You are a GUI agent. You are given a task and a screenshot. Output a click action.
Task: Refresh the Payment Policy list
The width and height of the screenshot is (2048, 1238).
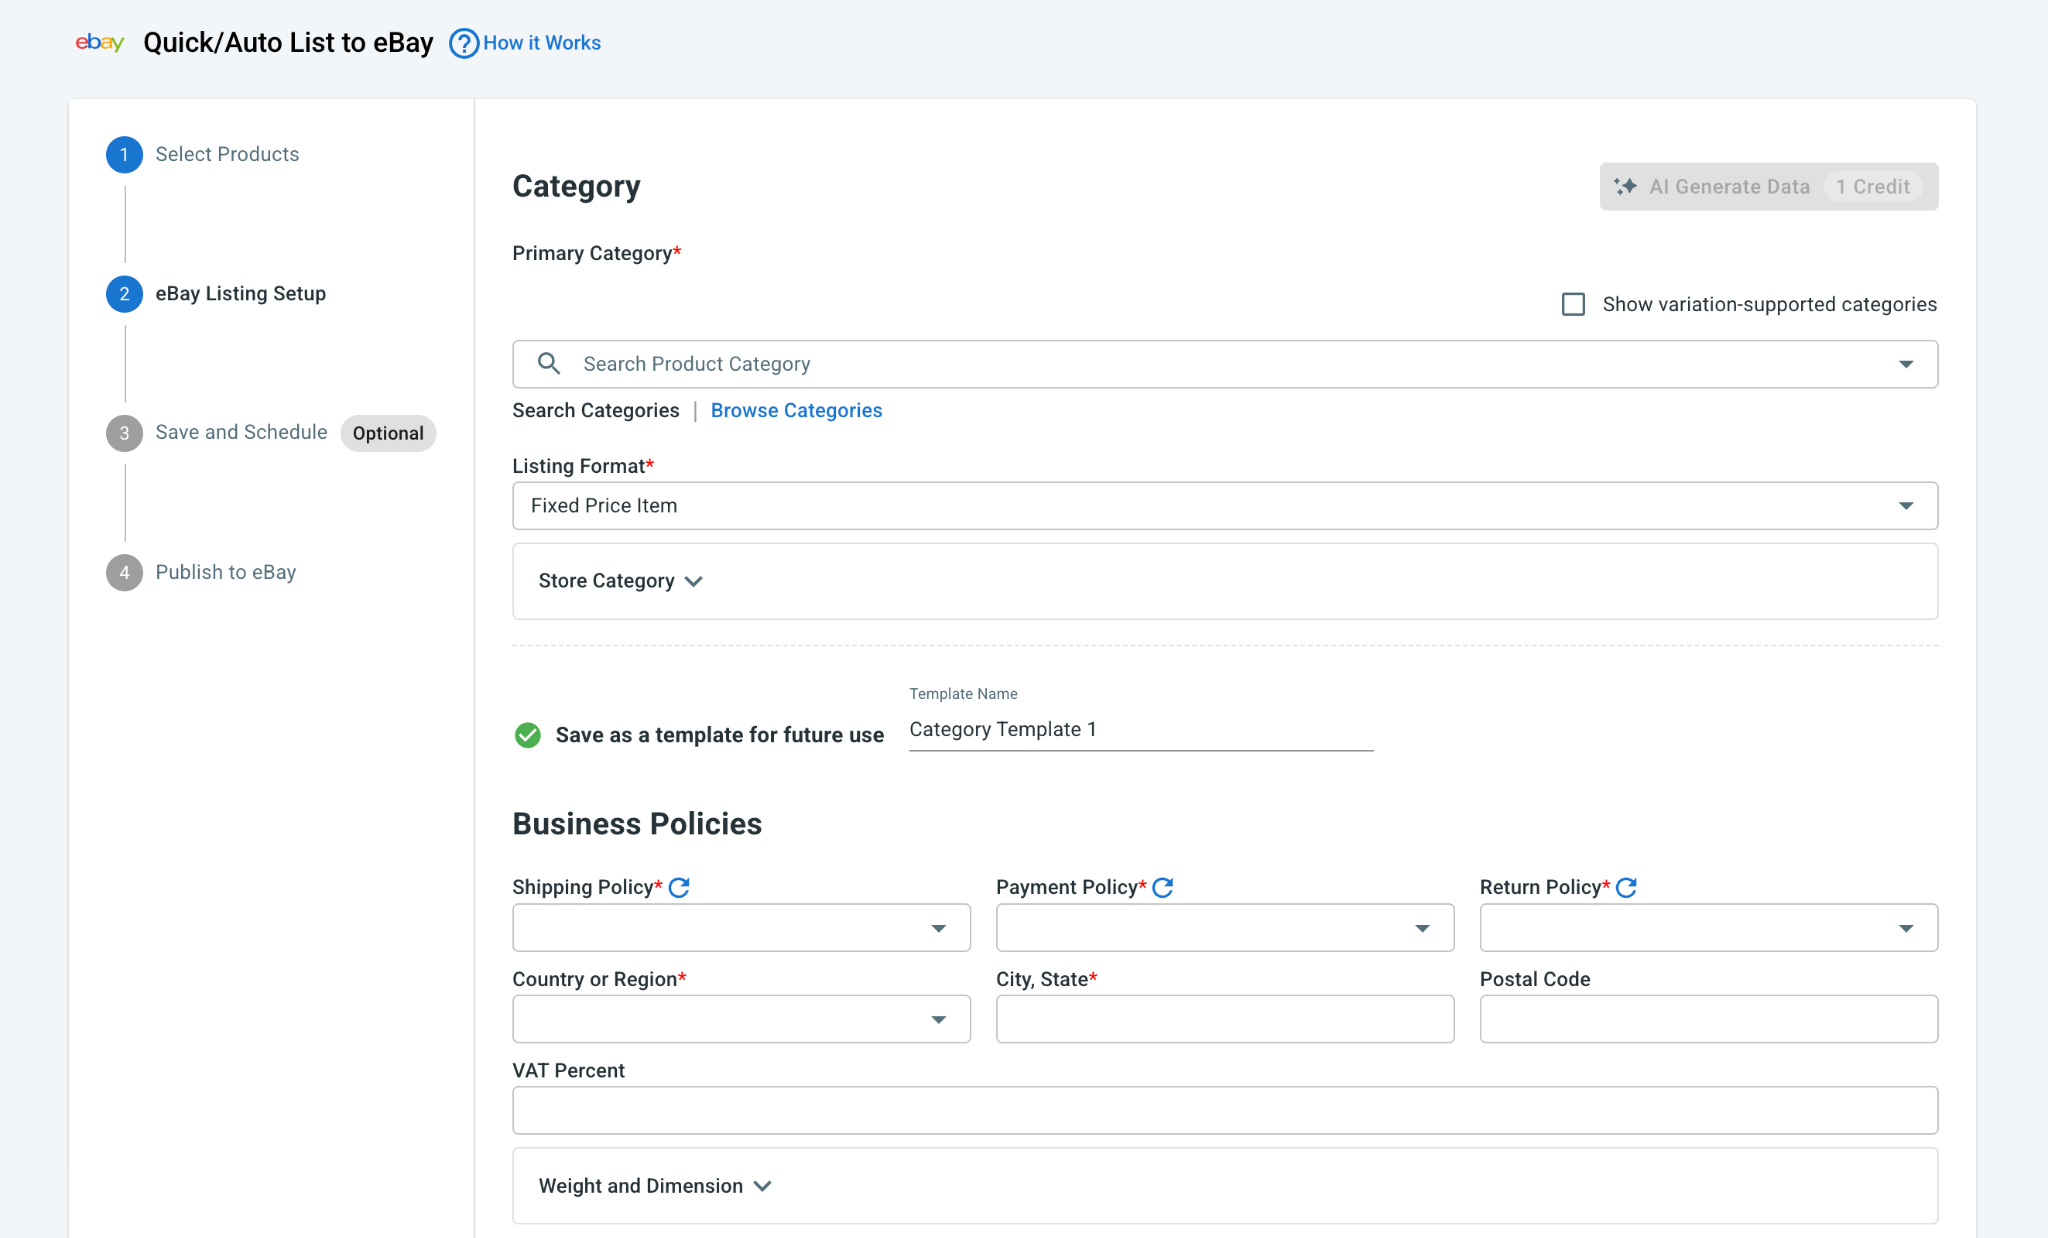[x=1162, y=887]
